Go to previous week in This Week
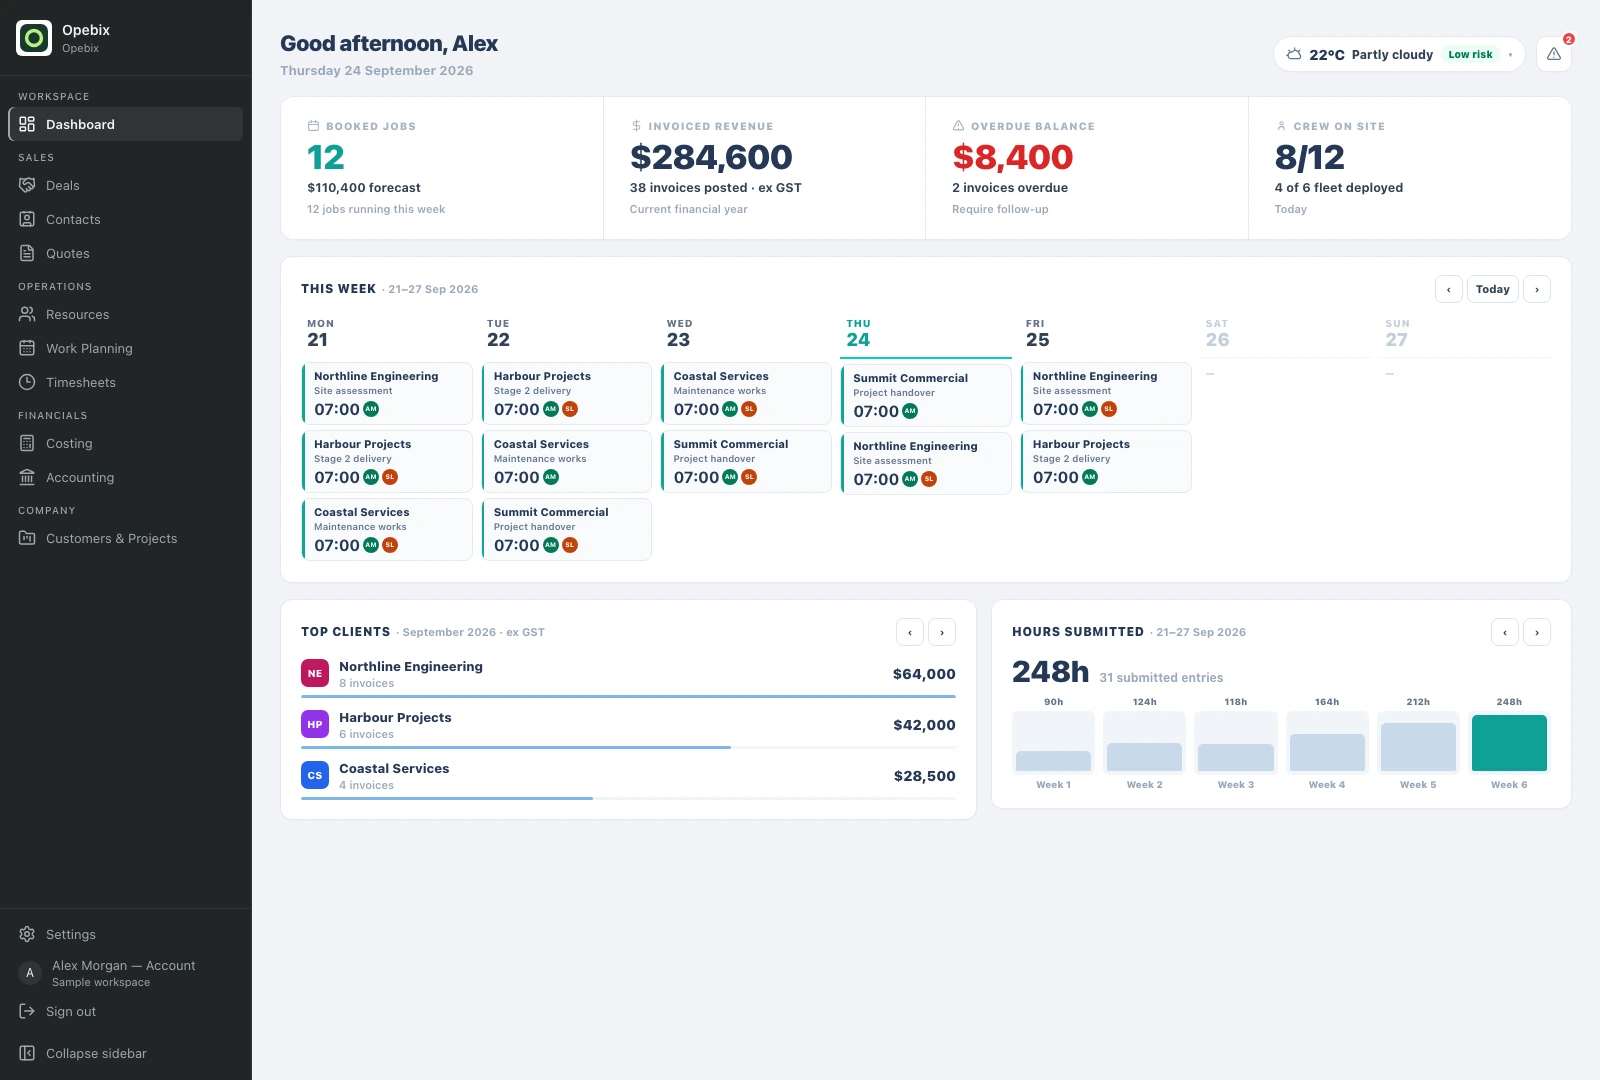 click(x=1448, y=289)
